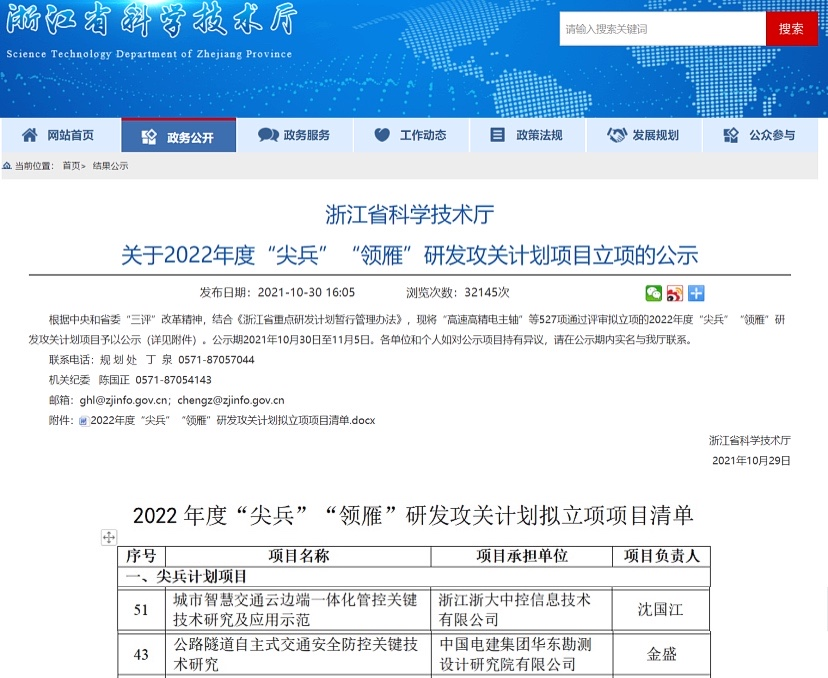Viewport: 828px width, 678px height.
Task: Click the red 搜索 search button
Action: 791,29
